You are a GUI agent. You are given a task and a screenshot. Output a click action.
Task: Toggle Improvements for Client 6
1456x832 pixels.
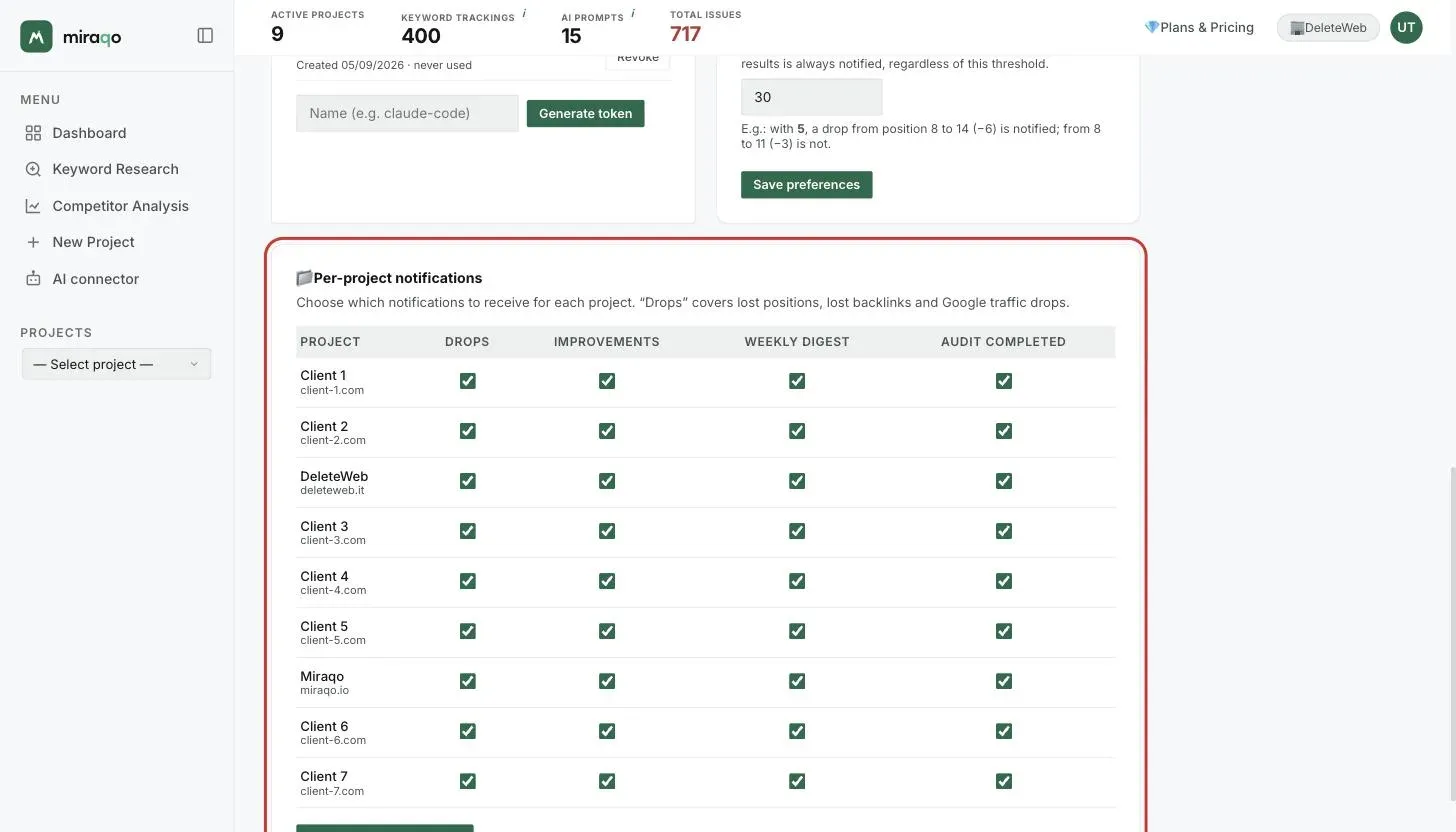607,731
